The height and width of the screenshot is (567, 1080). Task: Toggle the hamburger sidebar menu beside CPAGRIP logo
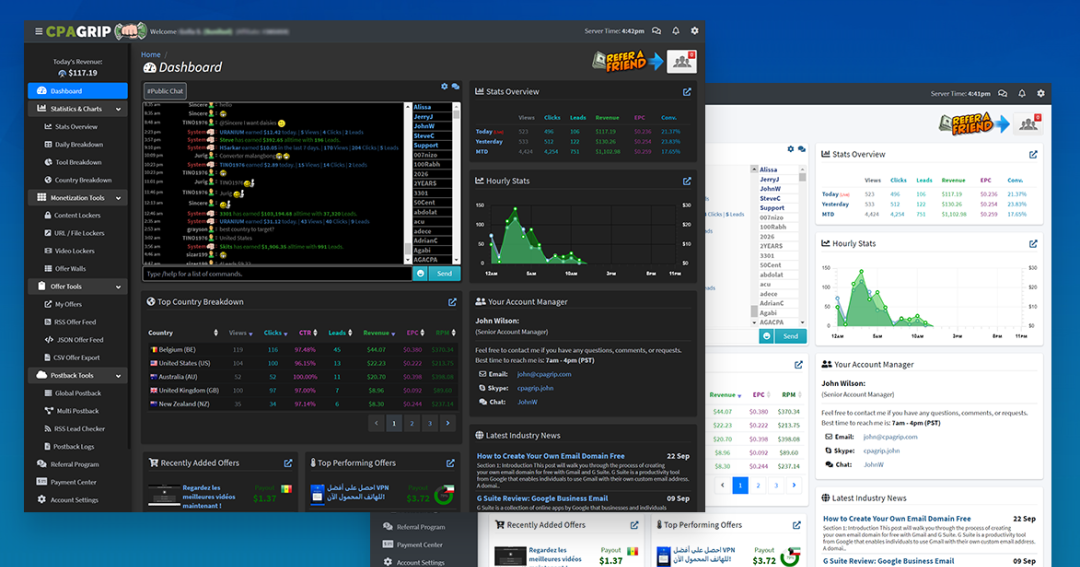39,31
